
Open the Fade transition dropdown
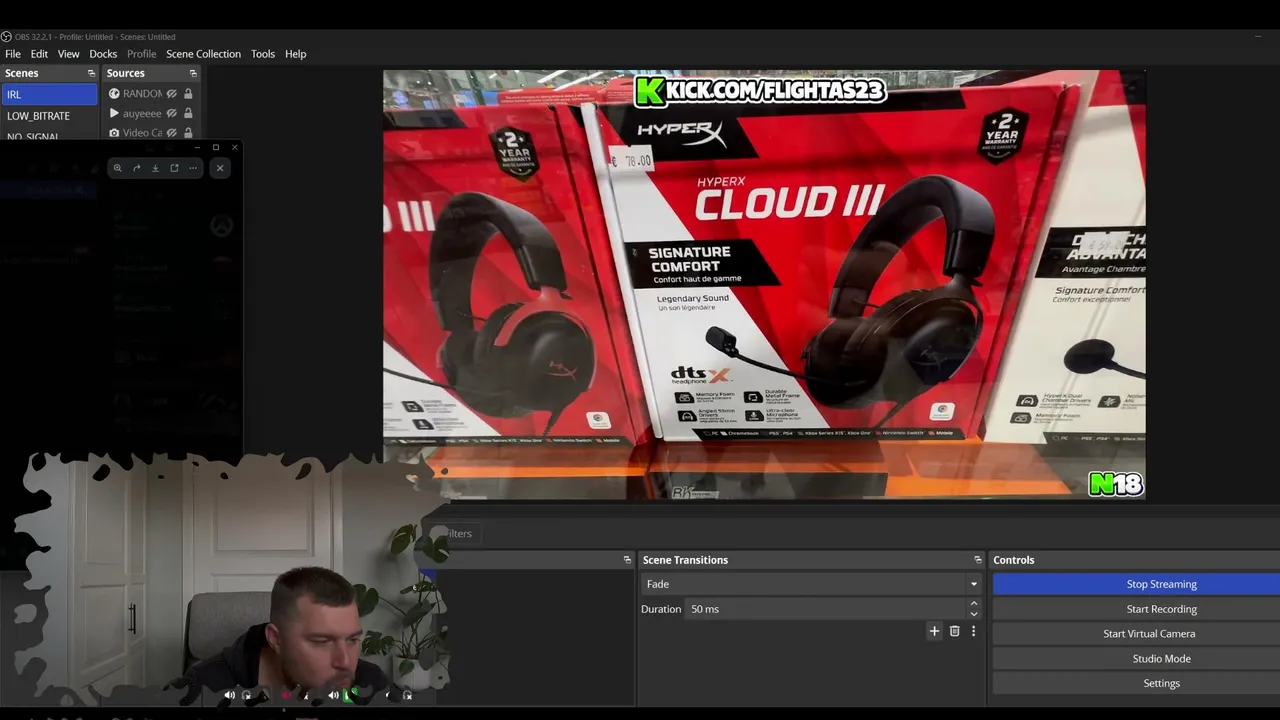tap(811, 584)
